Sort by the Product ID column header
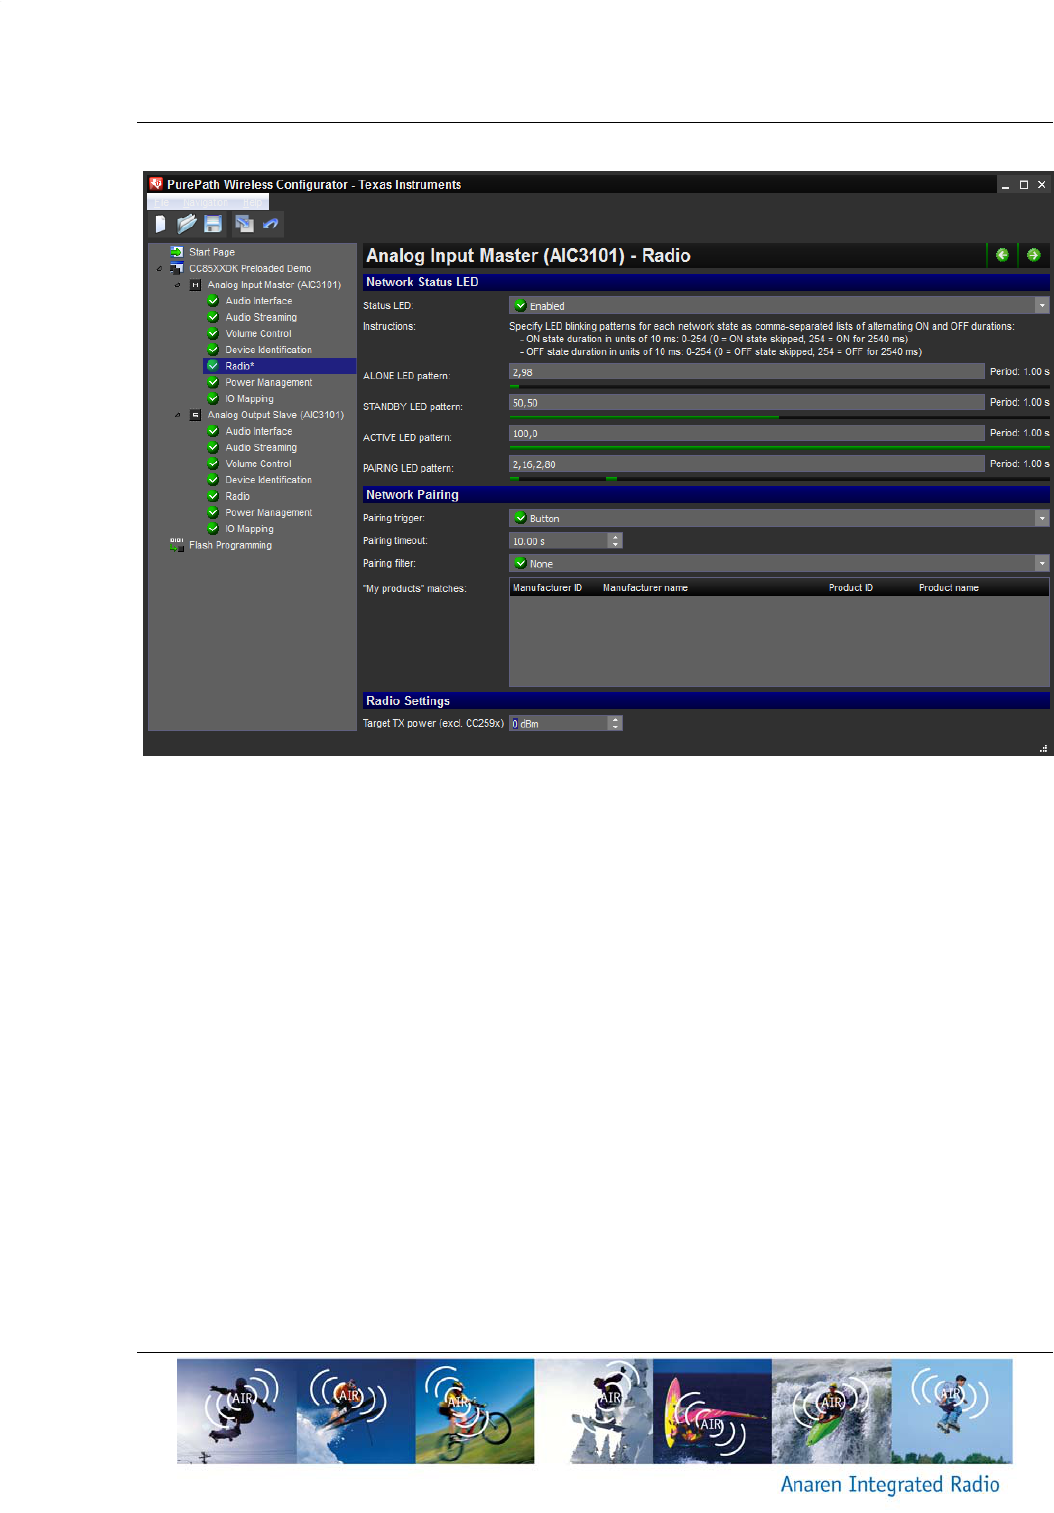Image resolution: width=1054 pixels, height=1513 pixels. click(851, 588)
